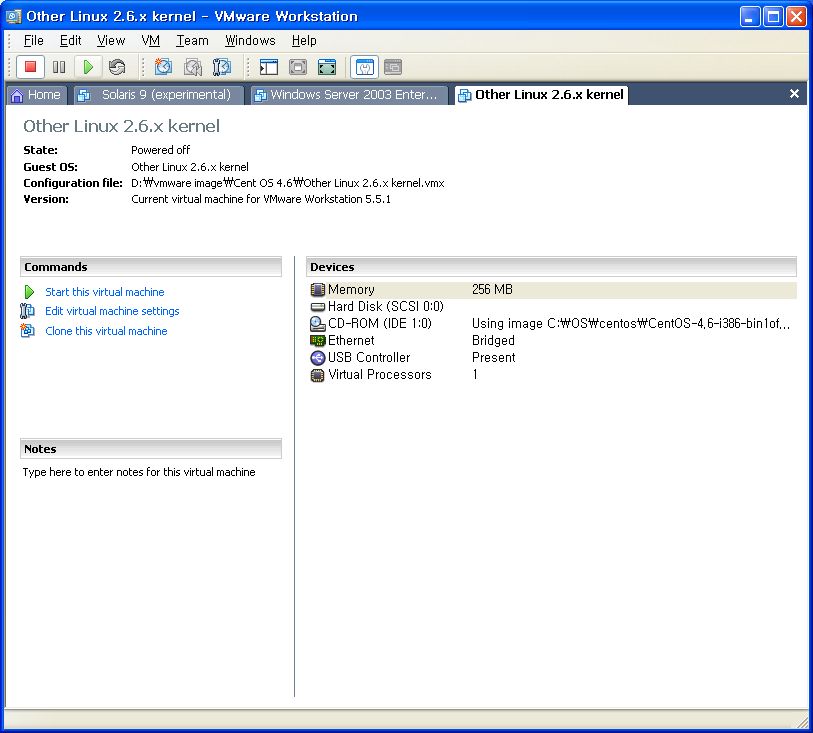Click the red Power Off toolbar button
Viewport: 813px width, 733px height.
(30, 67)
